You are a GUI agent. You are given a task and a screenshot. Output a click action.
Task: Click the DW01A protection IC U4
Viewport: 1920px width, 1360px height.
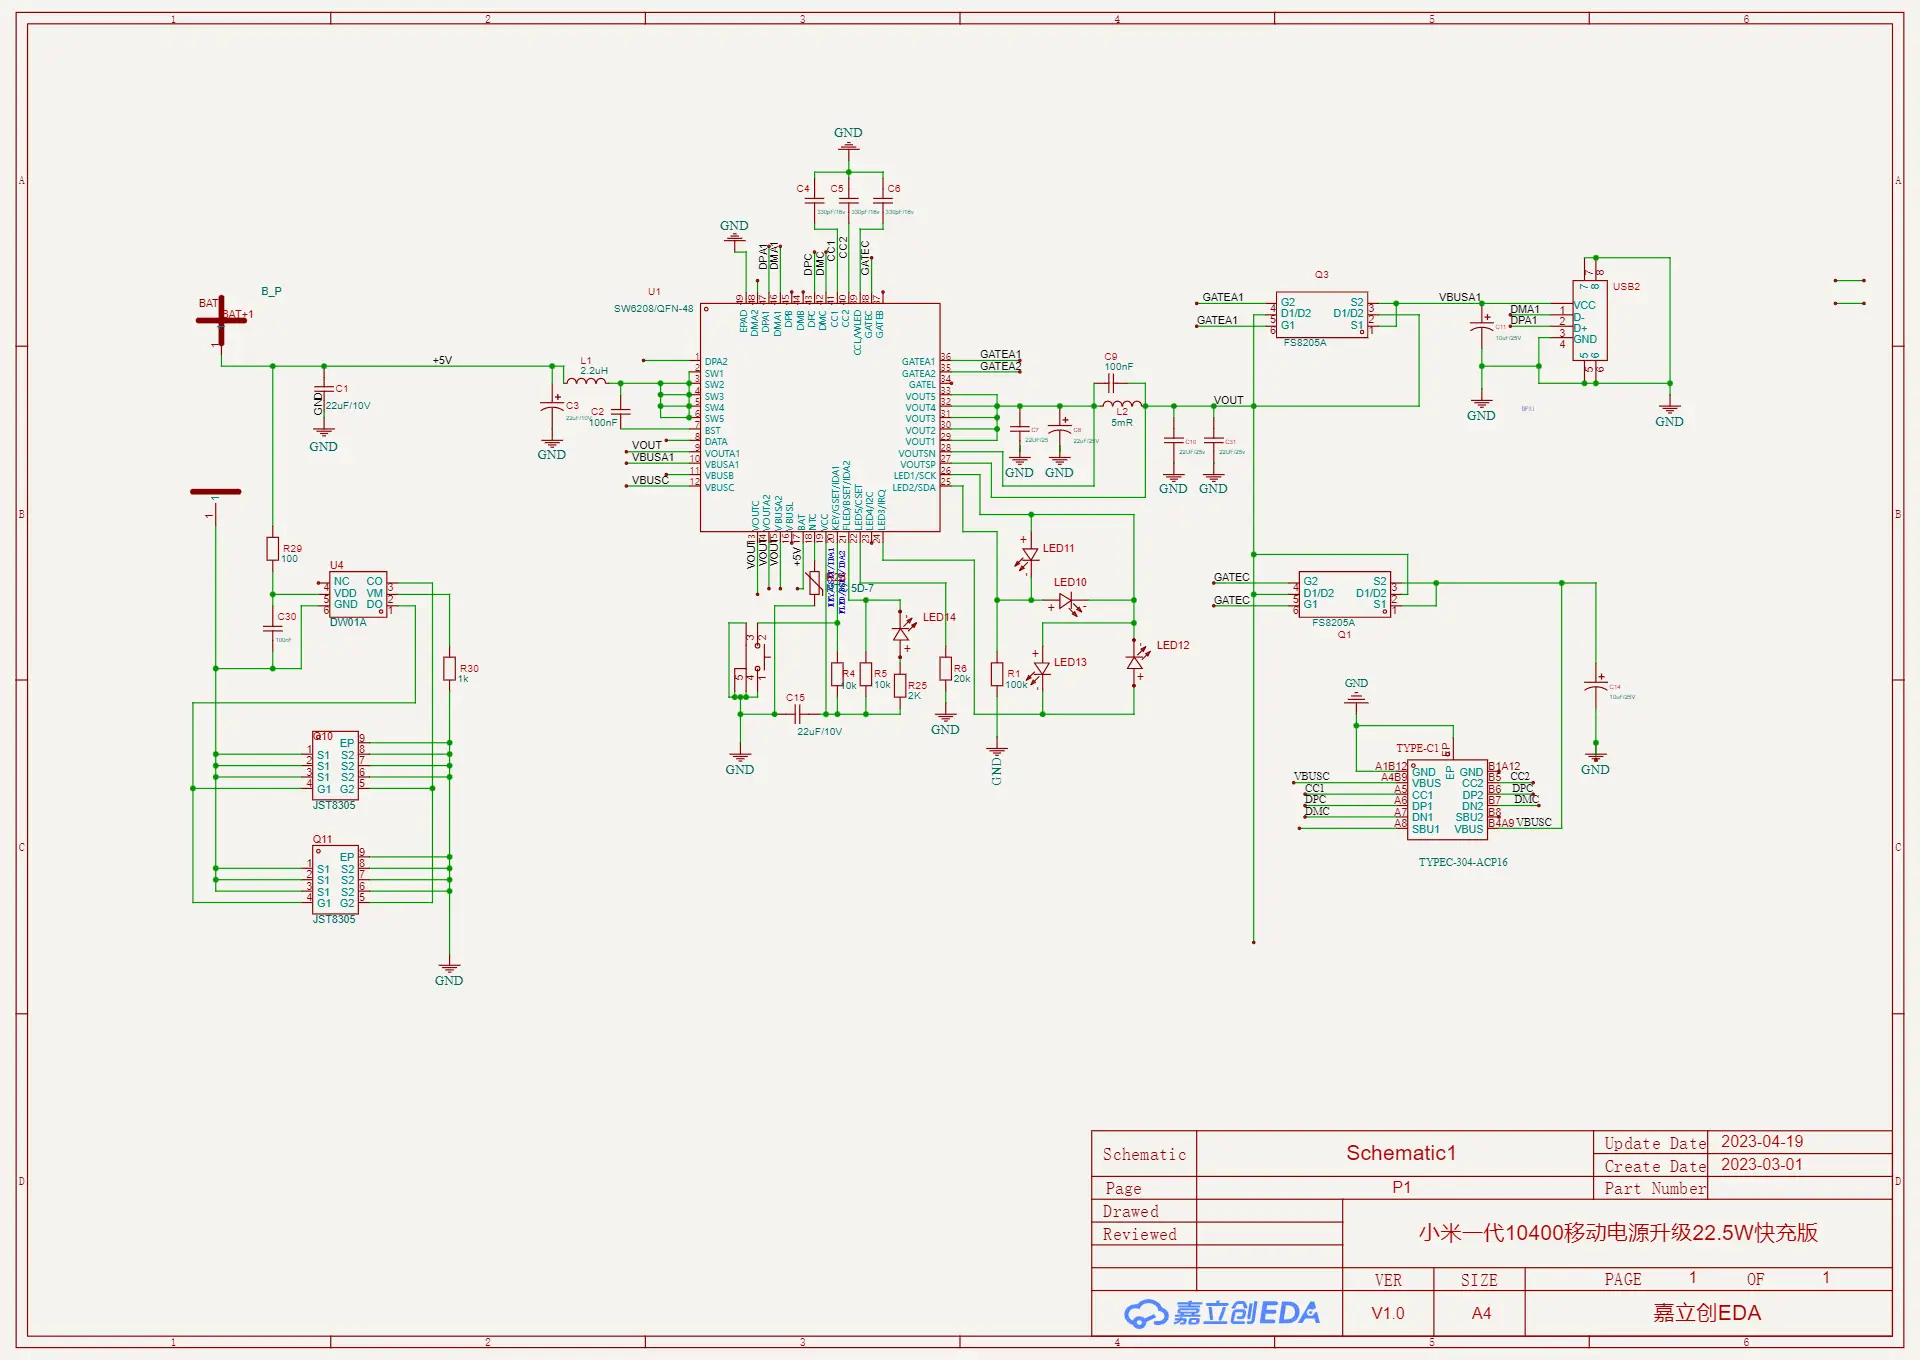358,593
